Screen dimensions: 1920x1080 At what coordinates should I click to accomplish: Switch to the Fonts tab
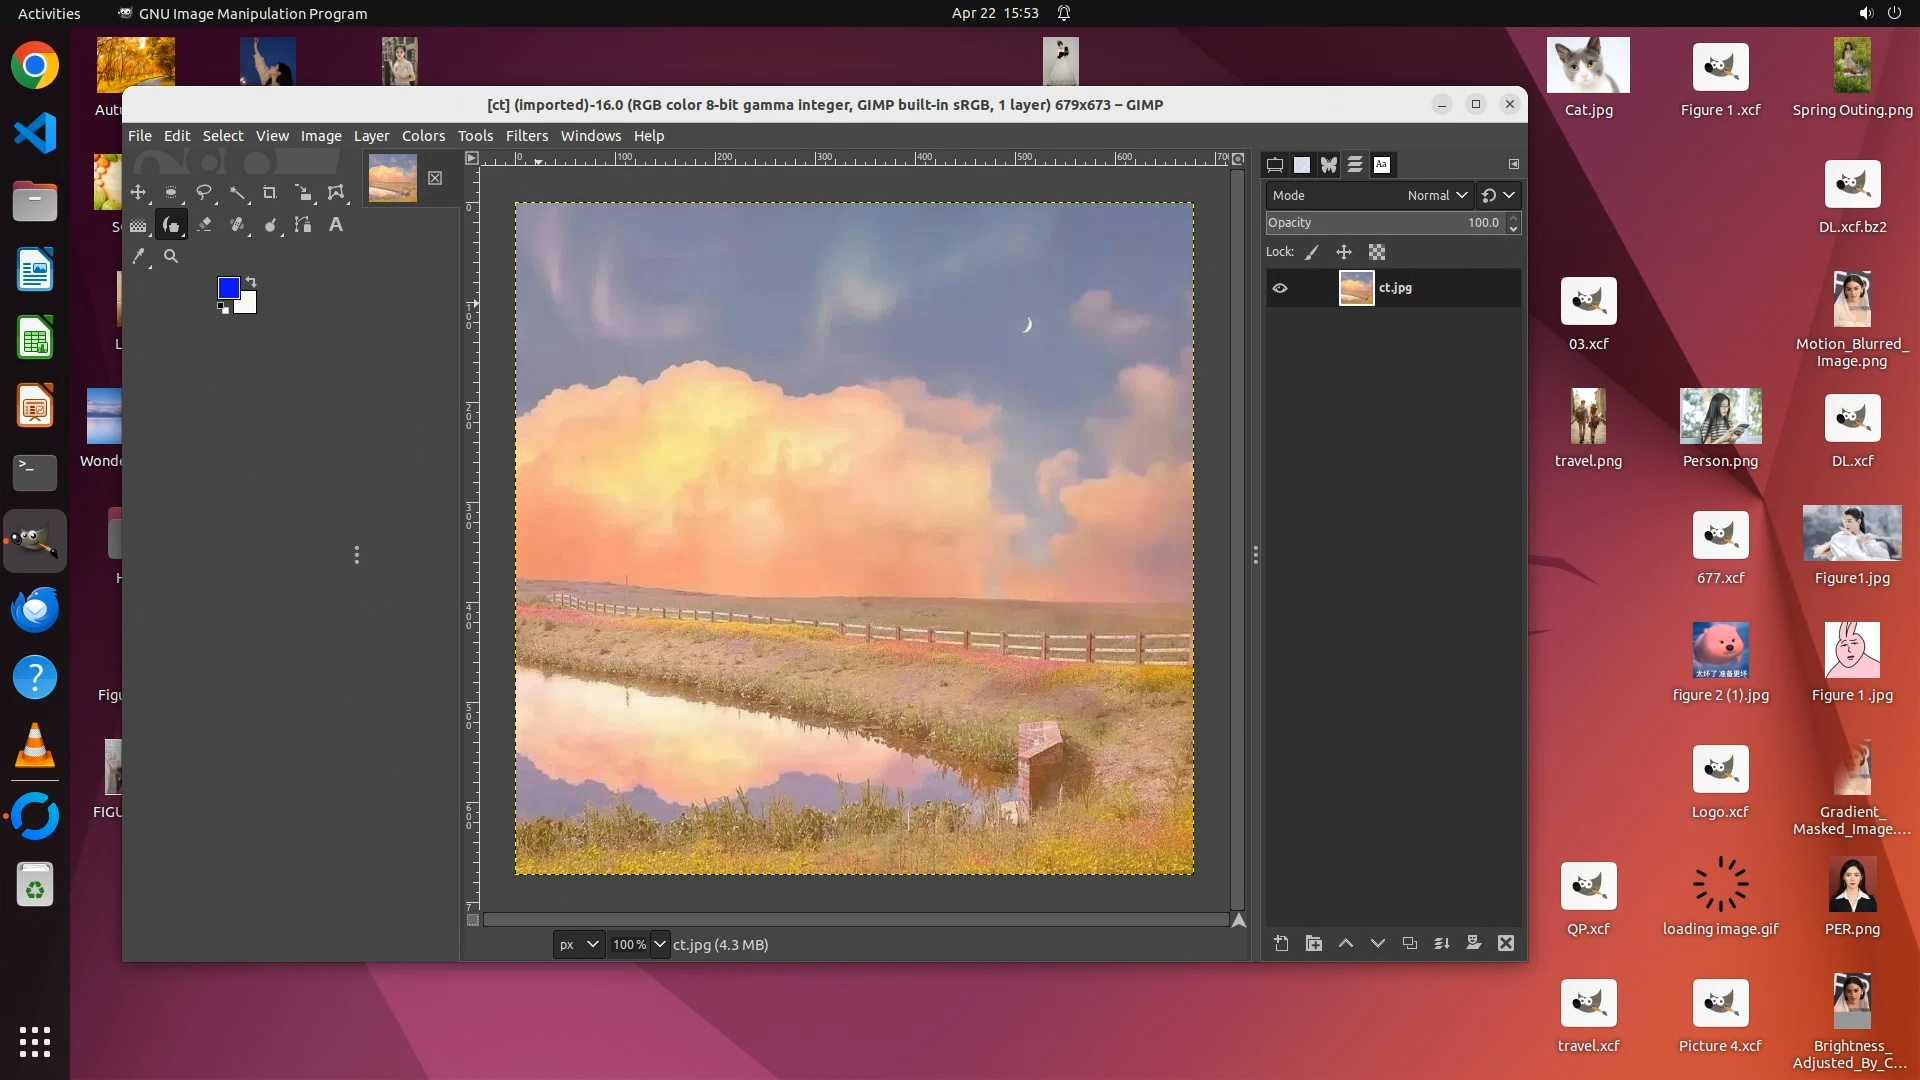pyautogui.click(x=1381, y=165)
